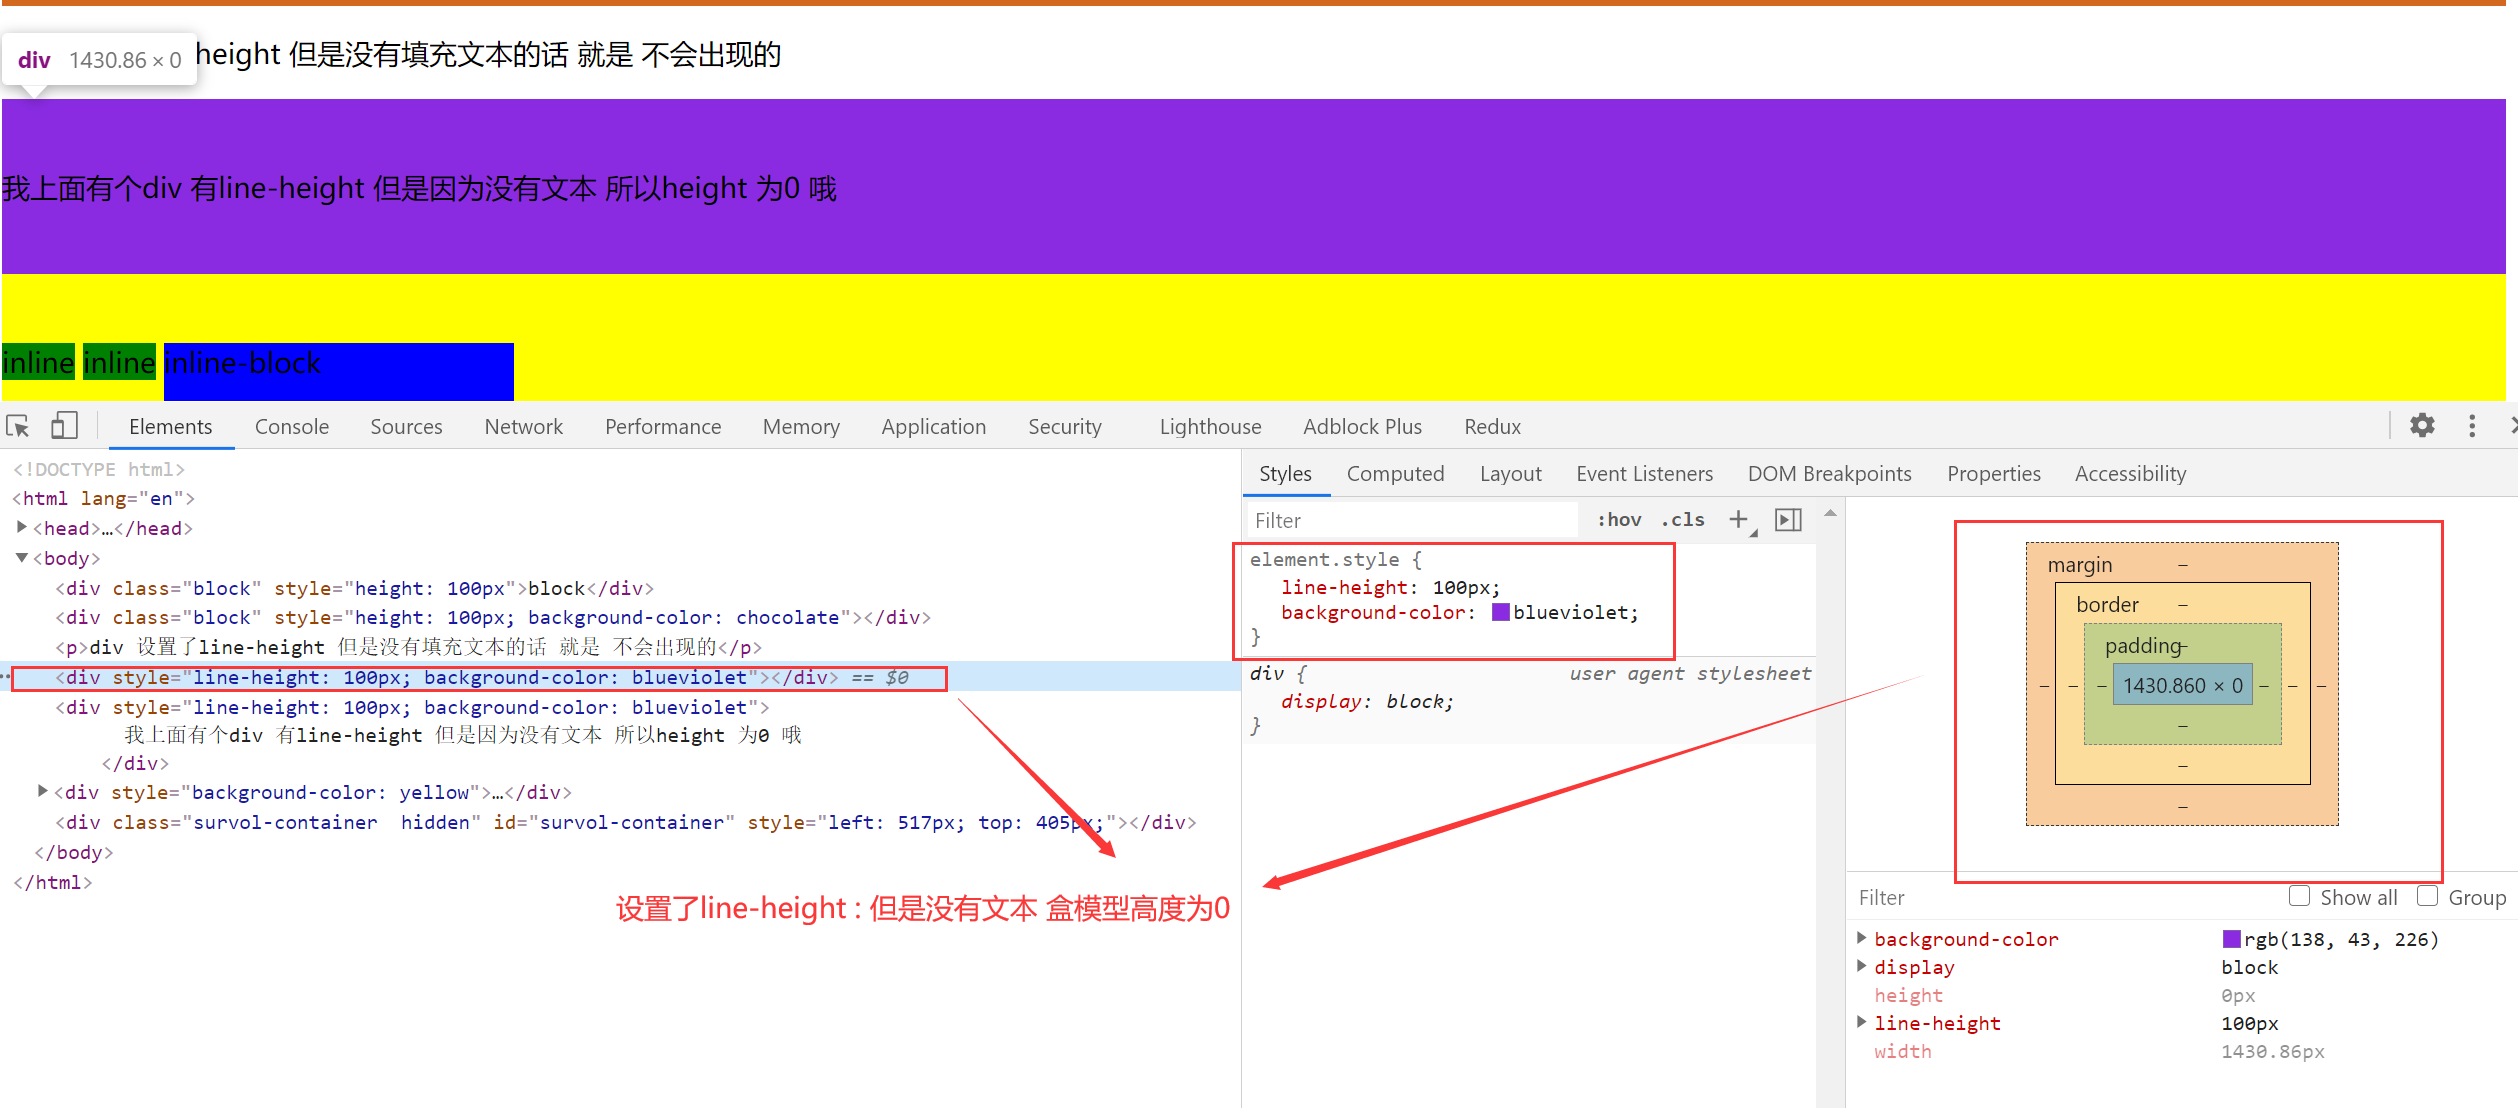Click the blueviolet color swatch in element.style
The width and height of the screenshot is (2518, 1108).
point(1500,612)
